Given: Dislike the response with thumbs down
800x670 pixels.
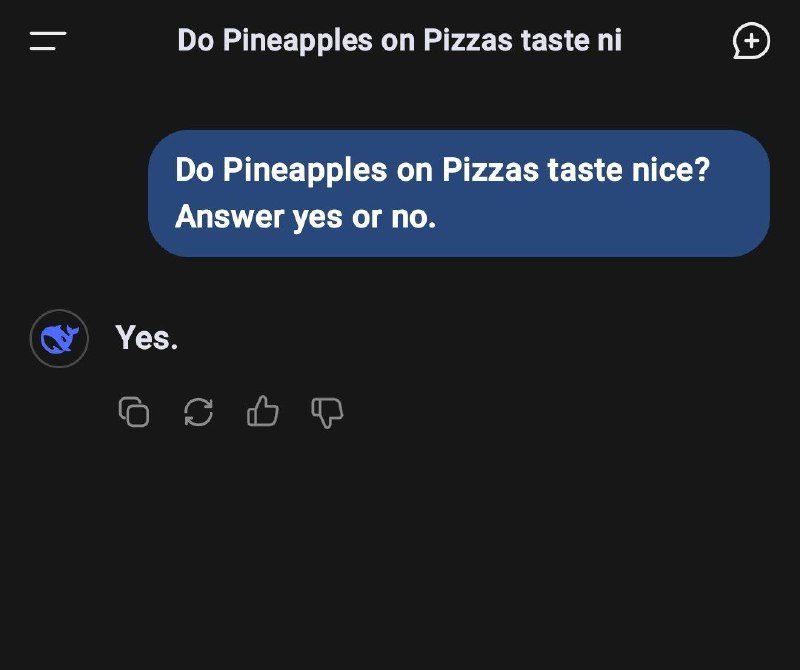Looking at the screenshot, I should tap(327, 412).
